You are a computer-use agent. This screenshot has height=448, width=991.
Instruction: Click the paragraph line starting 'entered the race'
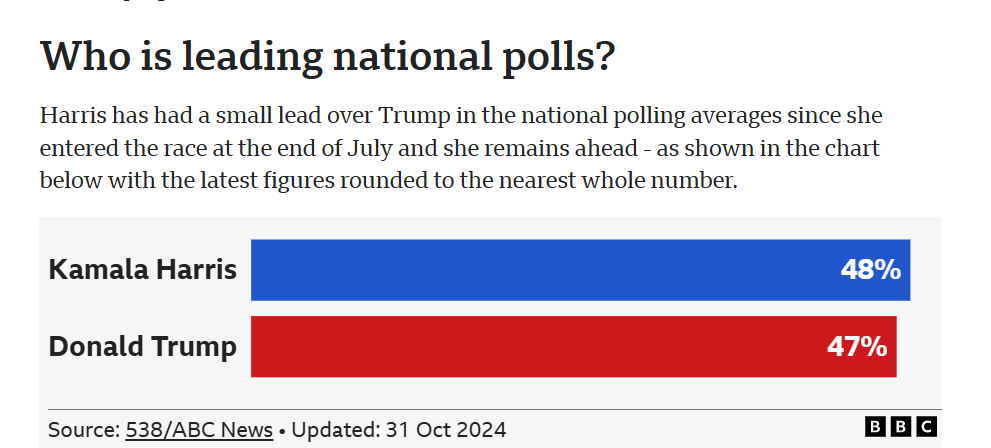click(x=460, y=148)
